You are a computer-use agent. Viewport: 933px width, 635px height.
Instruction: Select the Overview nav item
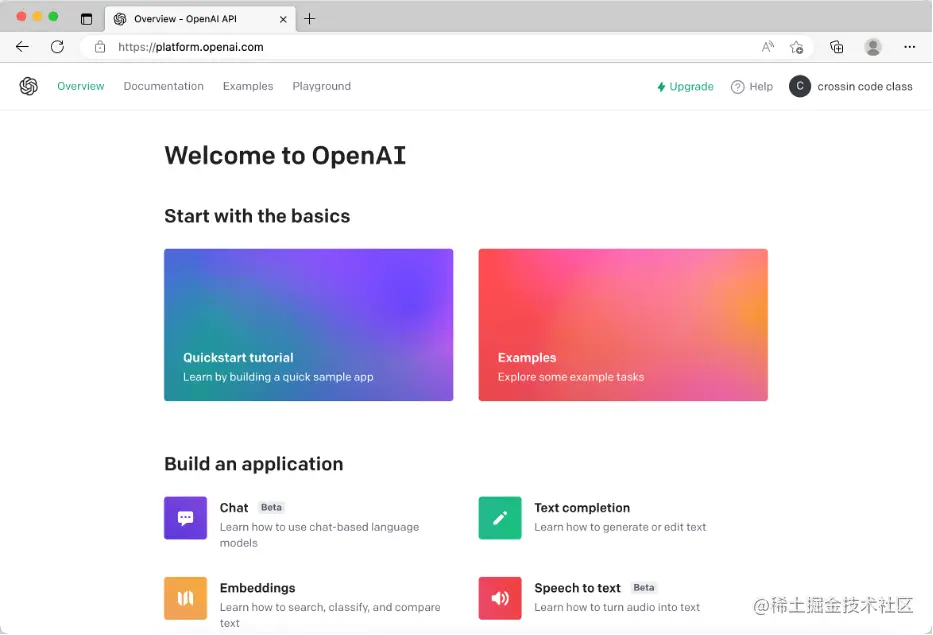[81, 86]
